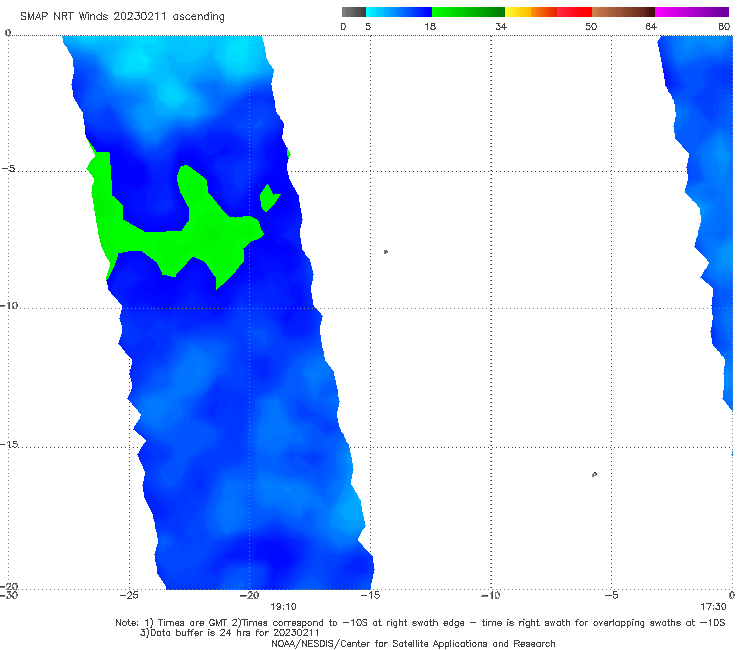
Task: Click the small island marker near -14 longitude
Action: [386, 252]
